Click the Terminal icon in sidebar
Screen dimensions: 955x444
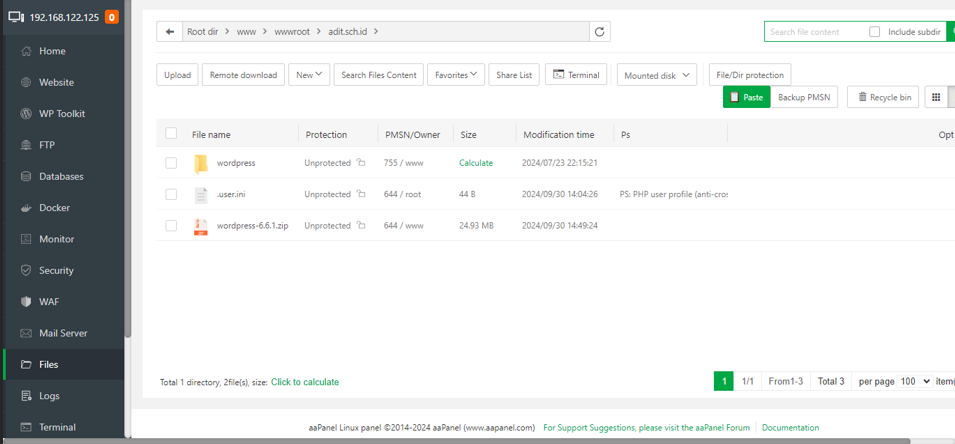(x=26, y=428)
